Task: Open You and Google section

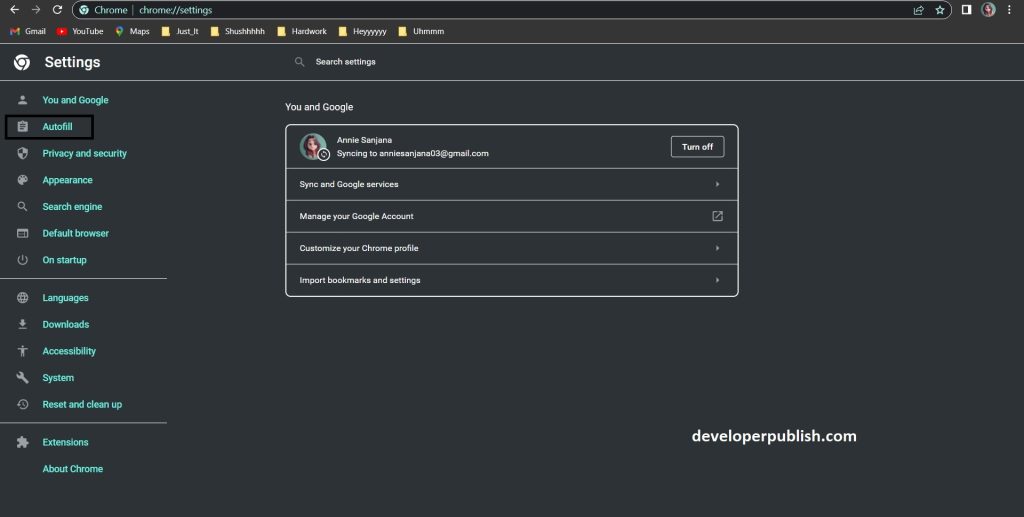Action: 75,100
